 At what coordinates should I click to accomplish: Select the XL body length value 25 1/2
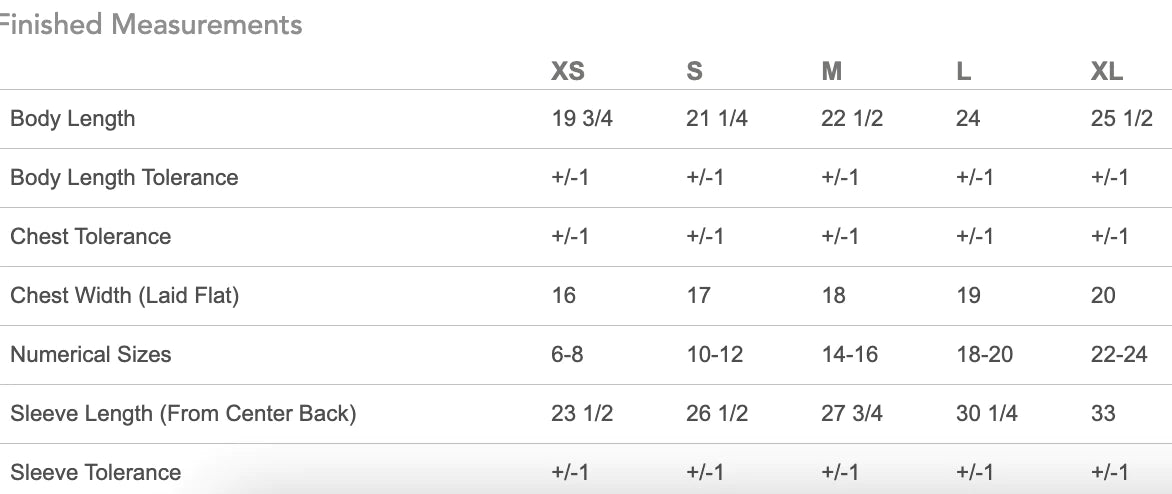tap(1122, 119)
